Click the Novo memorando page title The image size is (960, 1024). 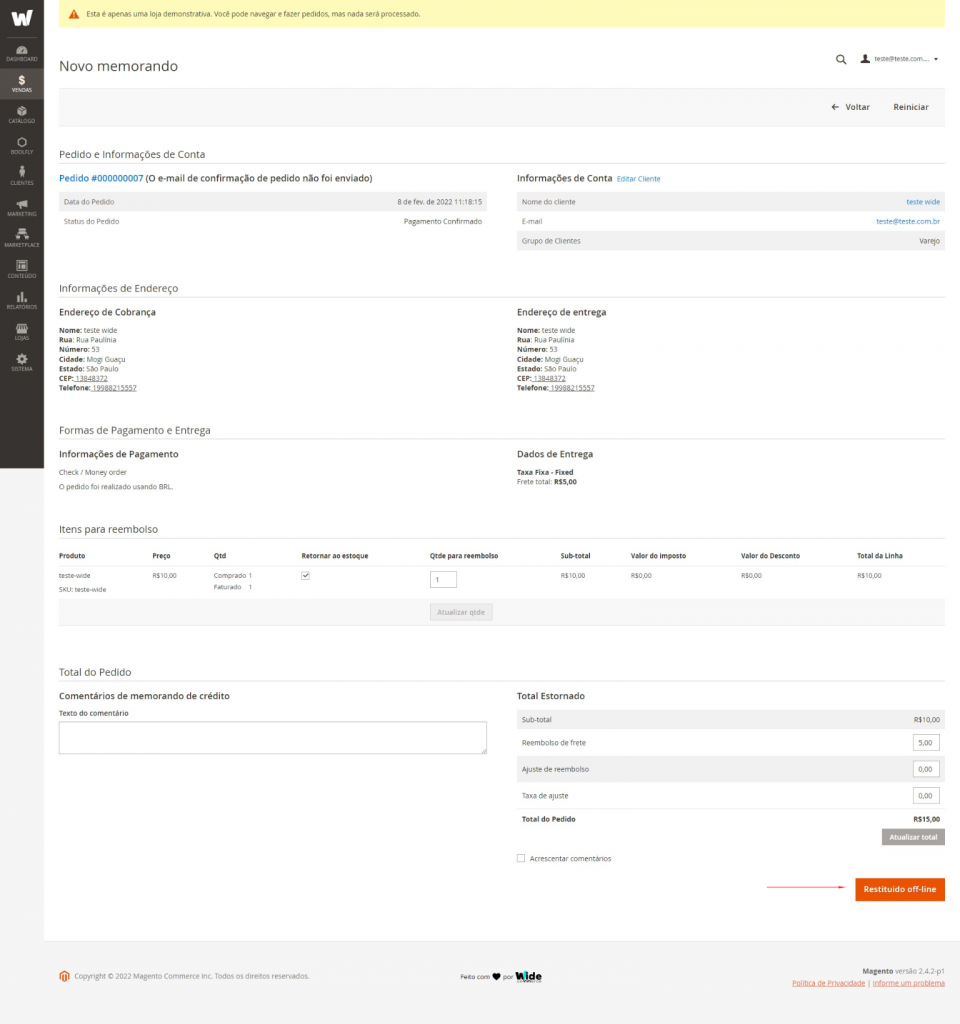click(x=118, y=66)
